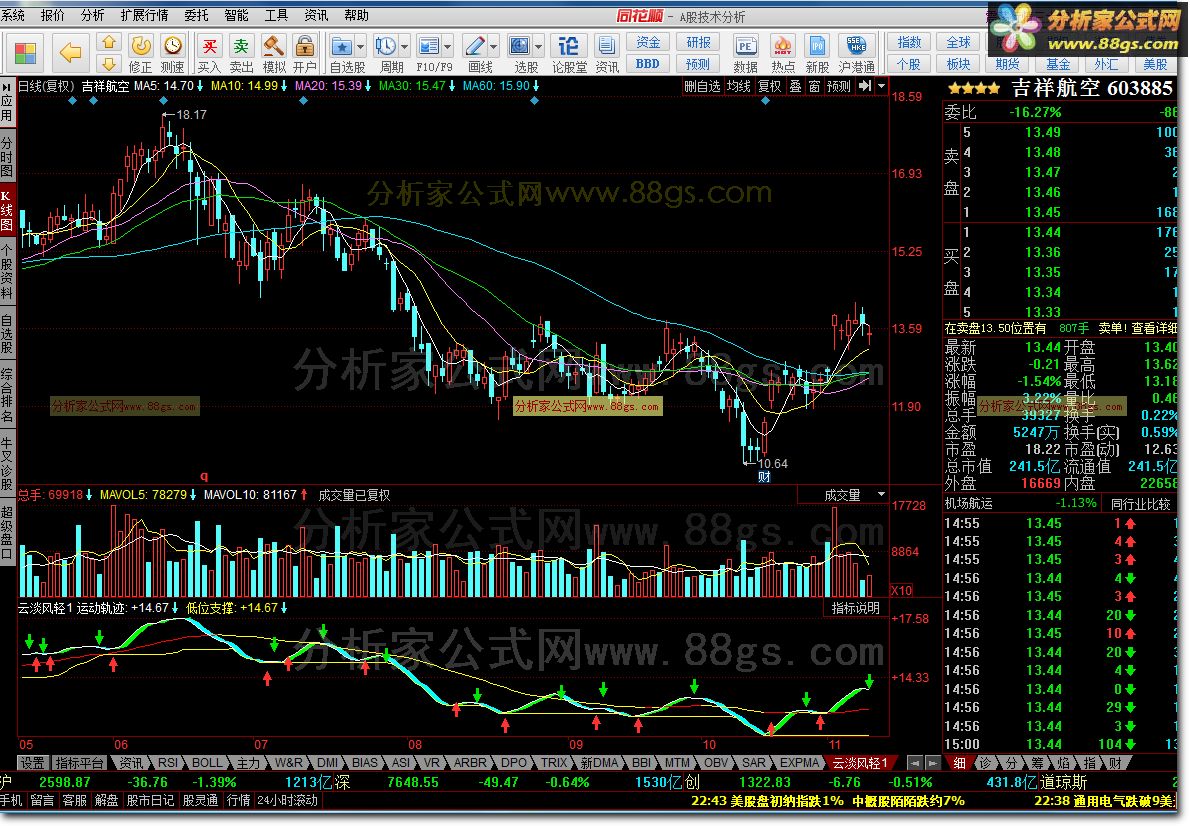
Task: Click the 查看详细 link in order panel
Action: (1154, 328)
